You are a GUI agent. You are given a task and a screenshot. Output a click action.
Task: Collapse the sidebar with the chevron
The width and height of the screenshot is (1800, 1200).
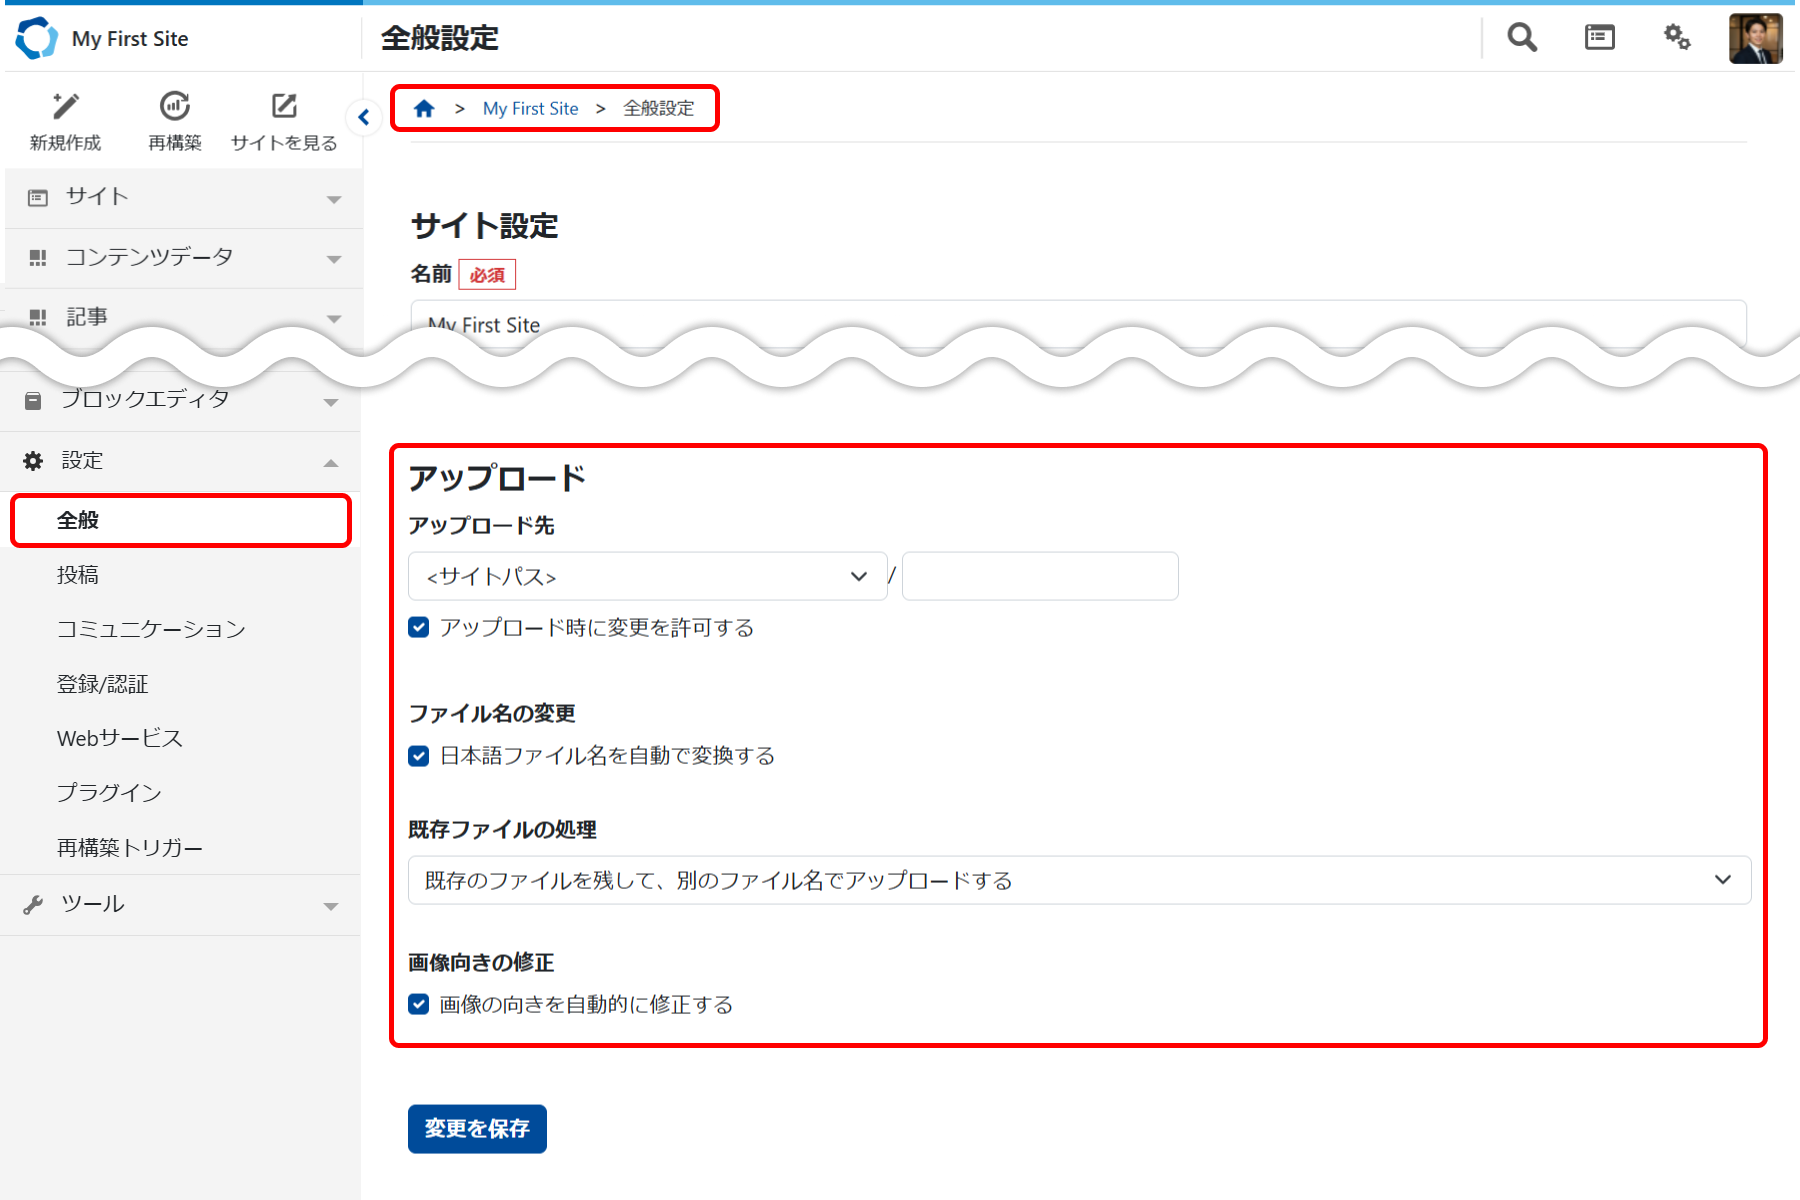coord(364,117)
